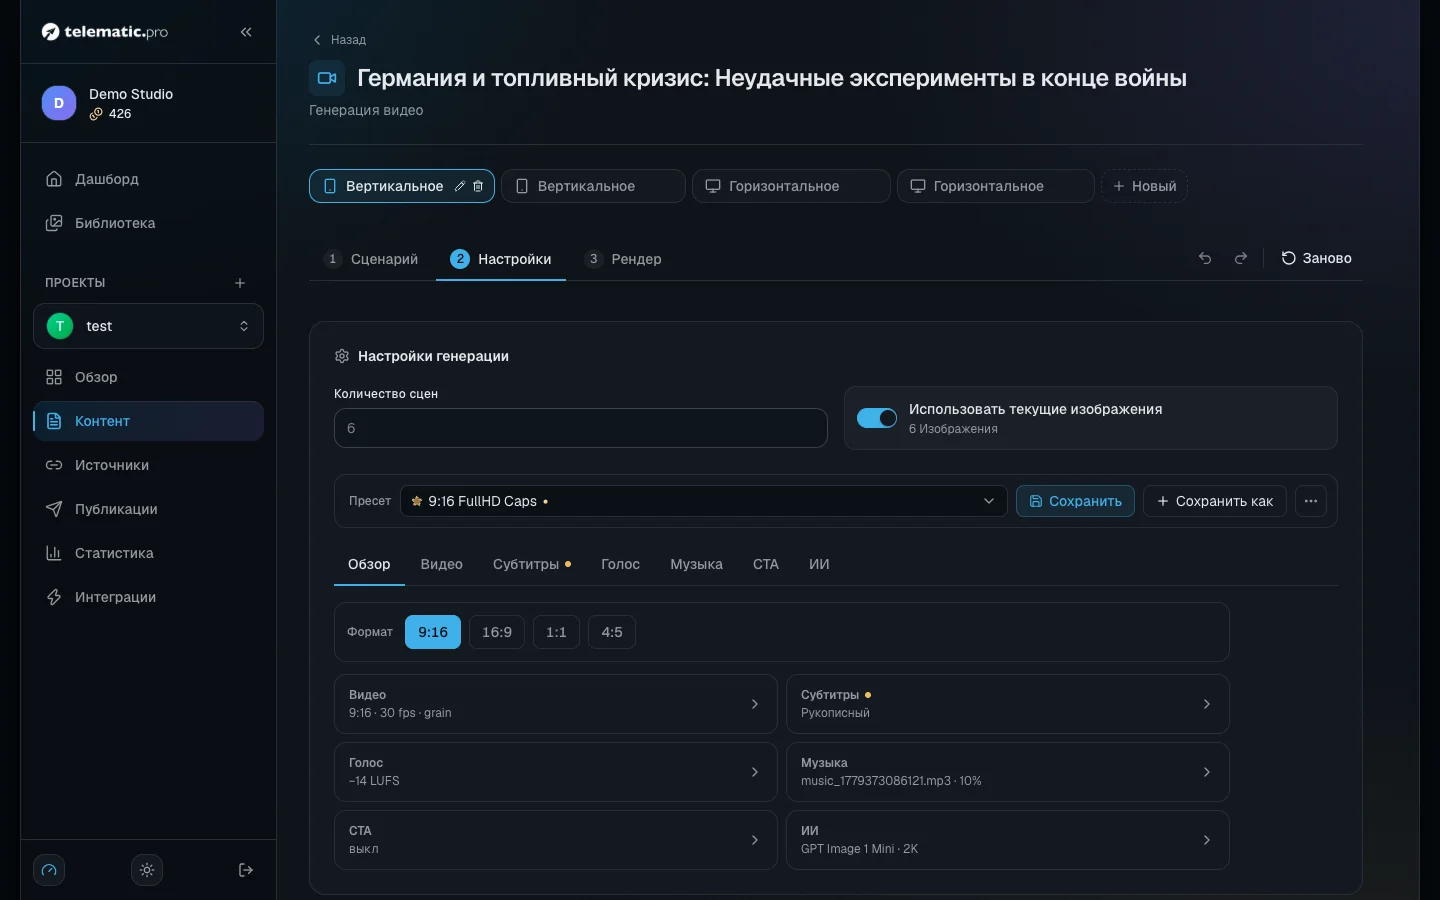Viewport: 1440px width, 900px height.
Task: Toggle Использовать текущие изображения switch
Action: (x=877, y=418)
